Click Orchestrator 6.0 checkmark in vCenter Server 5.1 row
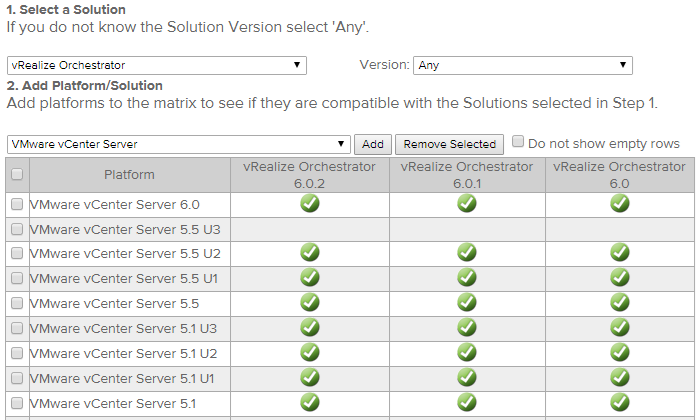The height and width of the screenshot is (420, 698). pos(620,402)
